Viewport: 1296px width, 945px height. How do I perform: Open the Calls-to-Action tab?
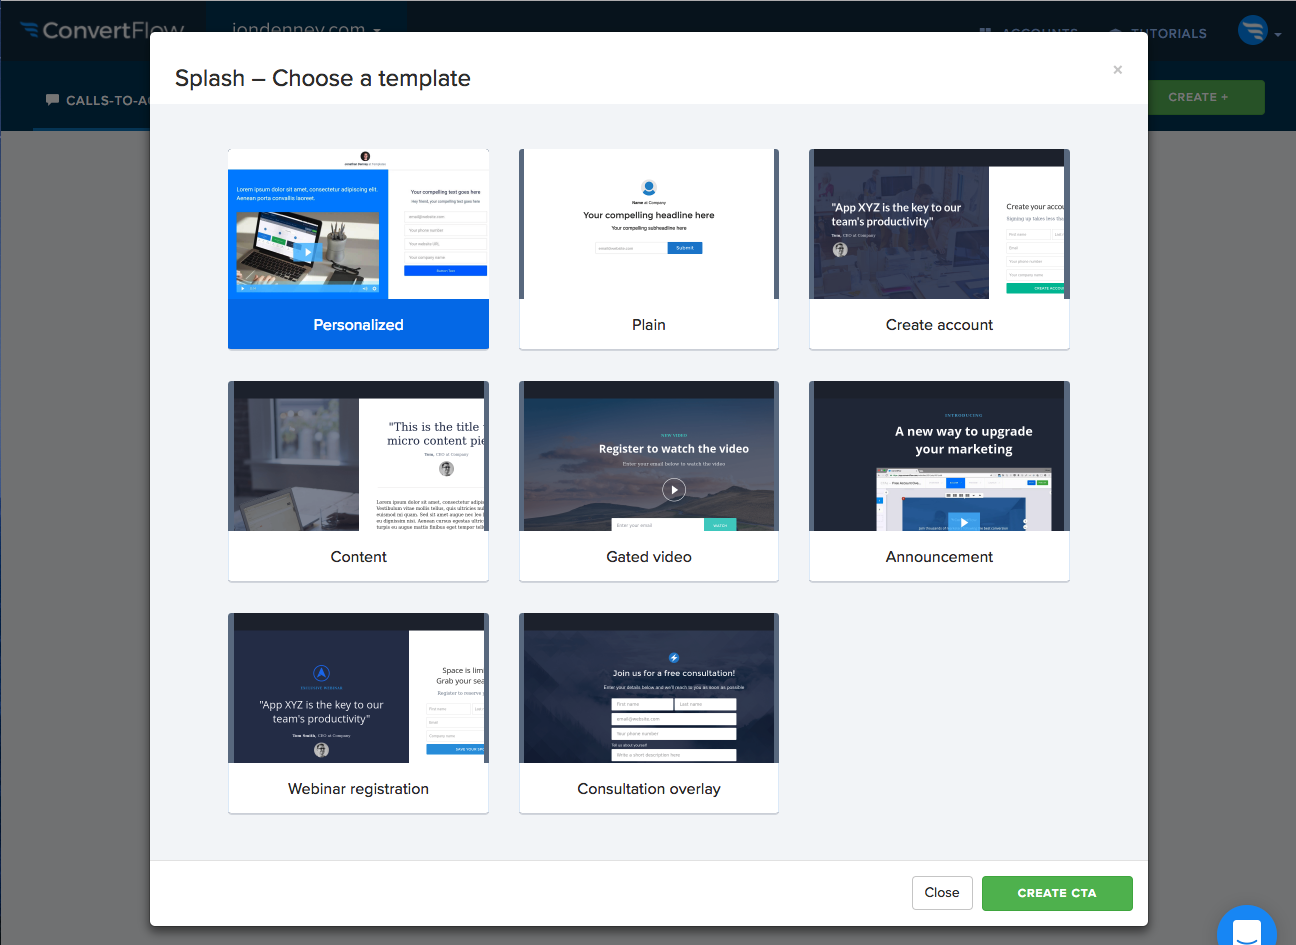[x=96, y=100]
